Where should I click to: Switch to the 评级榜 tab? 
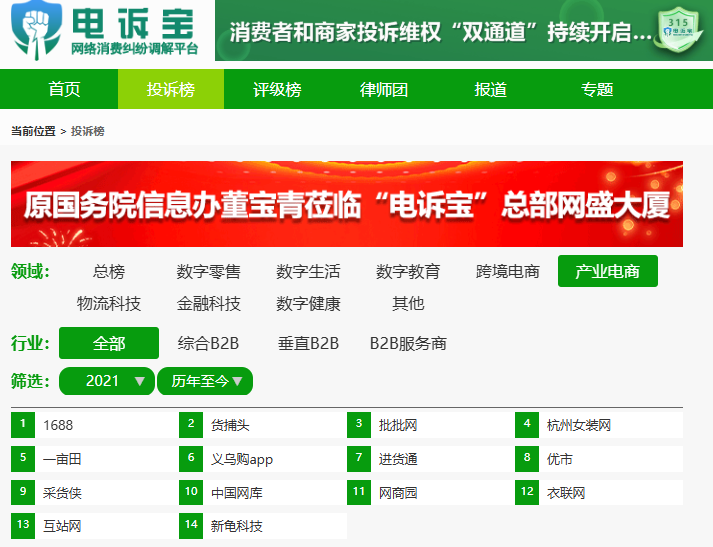click(277, 89)
